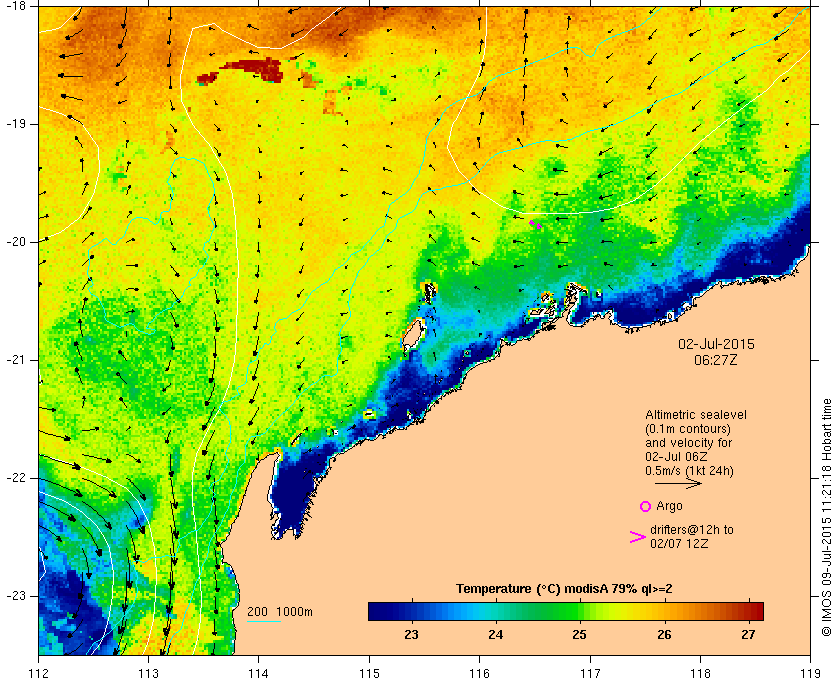The height and width of the screenshot is (680, 840).
Task: Click the 0.5m/s velocity reference arrow
Action: pos(678,483)
